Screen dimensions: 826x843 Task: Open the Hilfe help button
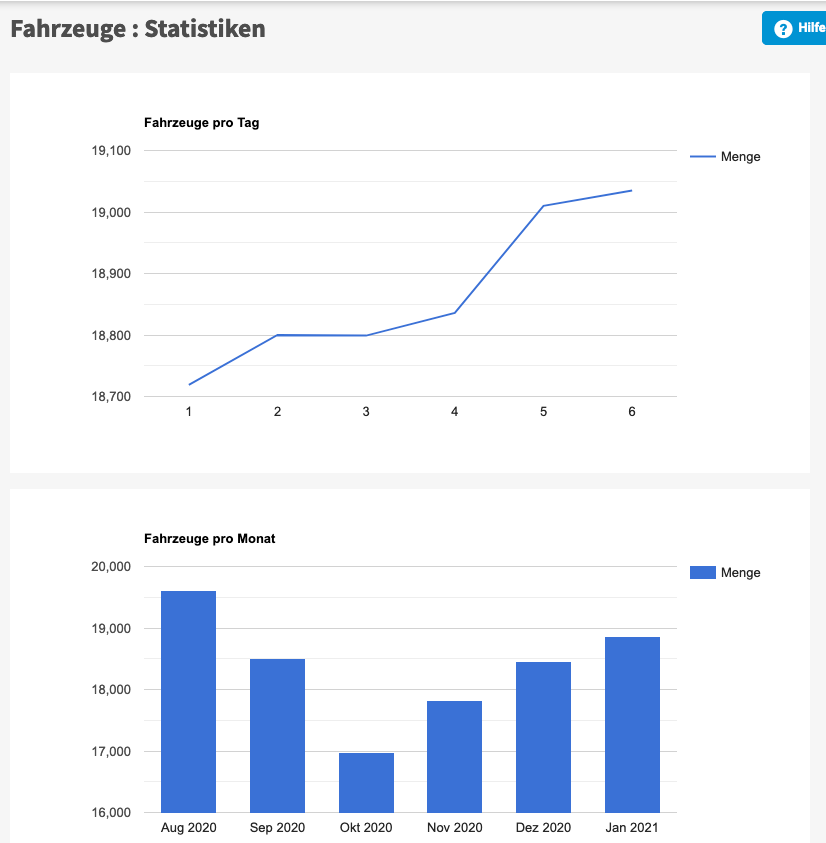[x=796, y=29]
